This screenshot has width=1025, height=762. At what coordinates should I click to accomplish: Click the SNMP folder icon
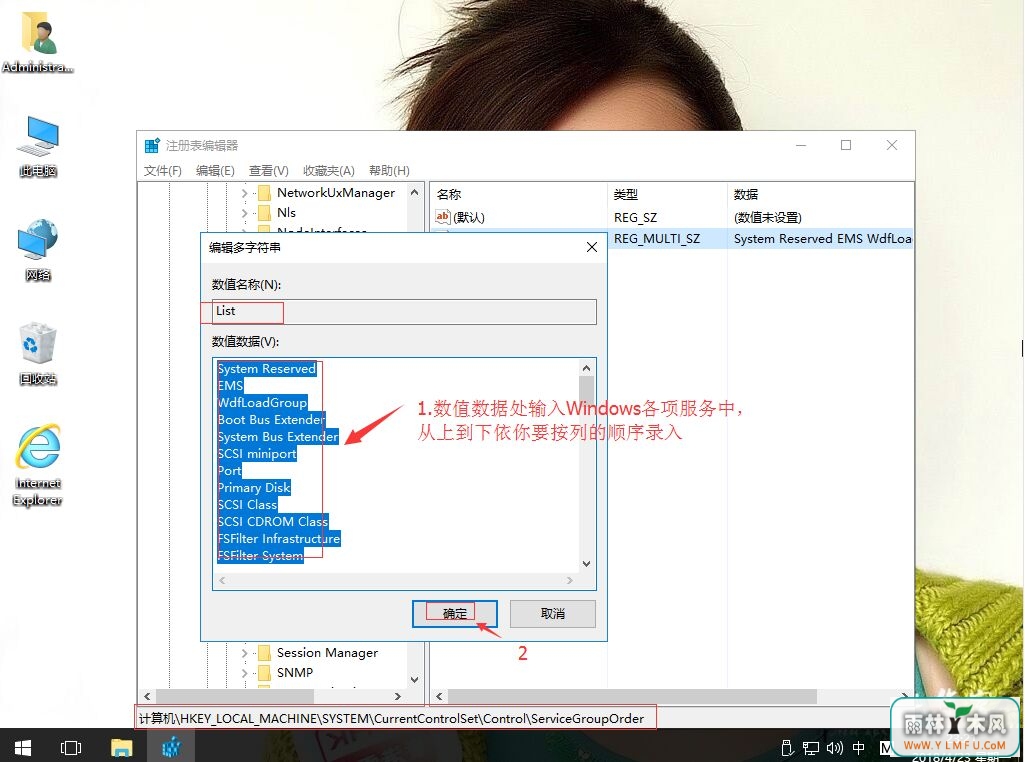[264, 672]
